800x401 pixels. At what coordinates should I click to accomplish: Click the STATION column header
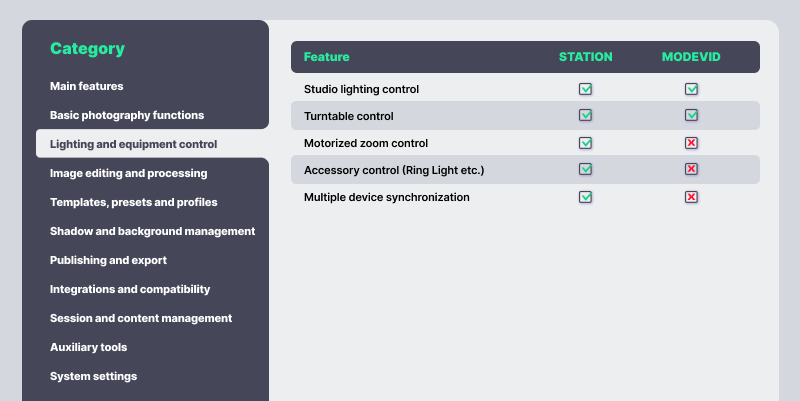pos(586,57)
